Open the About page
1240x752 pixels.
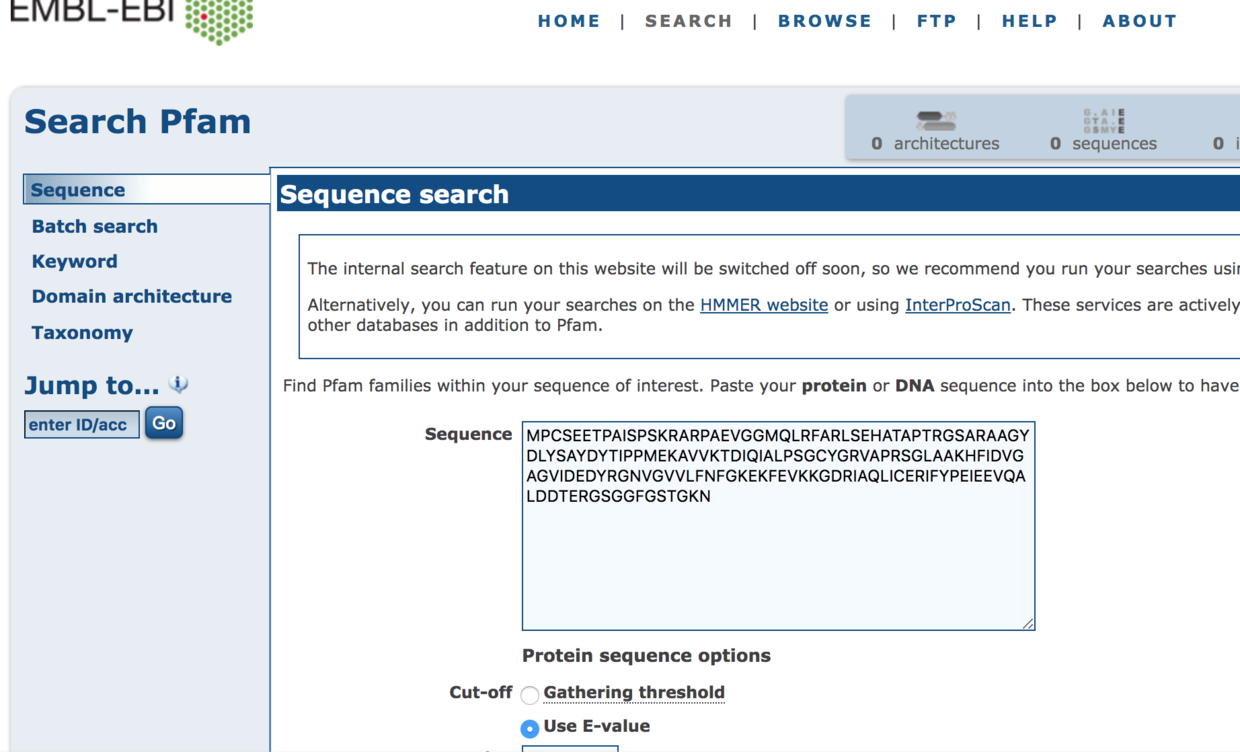tap(1140, 21)
